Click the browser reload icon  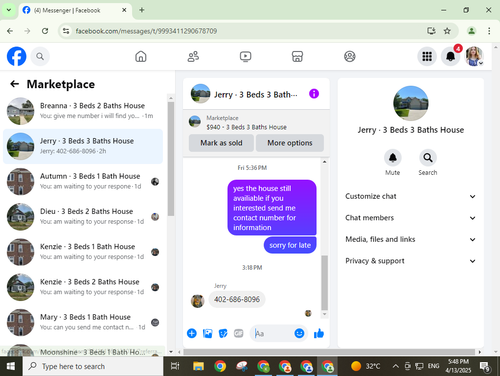[x=45, y=31]
